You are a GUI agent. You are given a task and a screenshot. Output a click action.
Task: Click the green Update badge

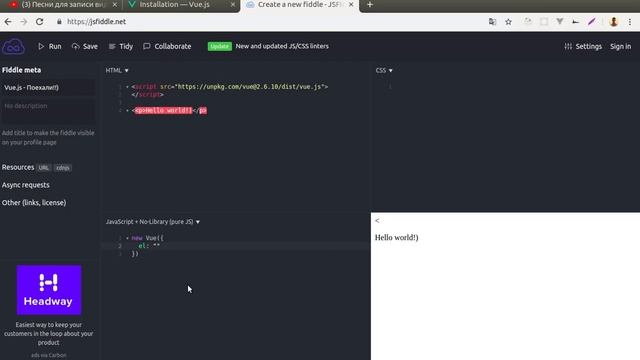pos(220,47)
